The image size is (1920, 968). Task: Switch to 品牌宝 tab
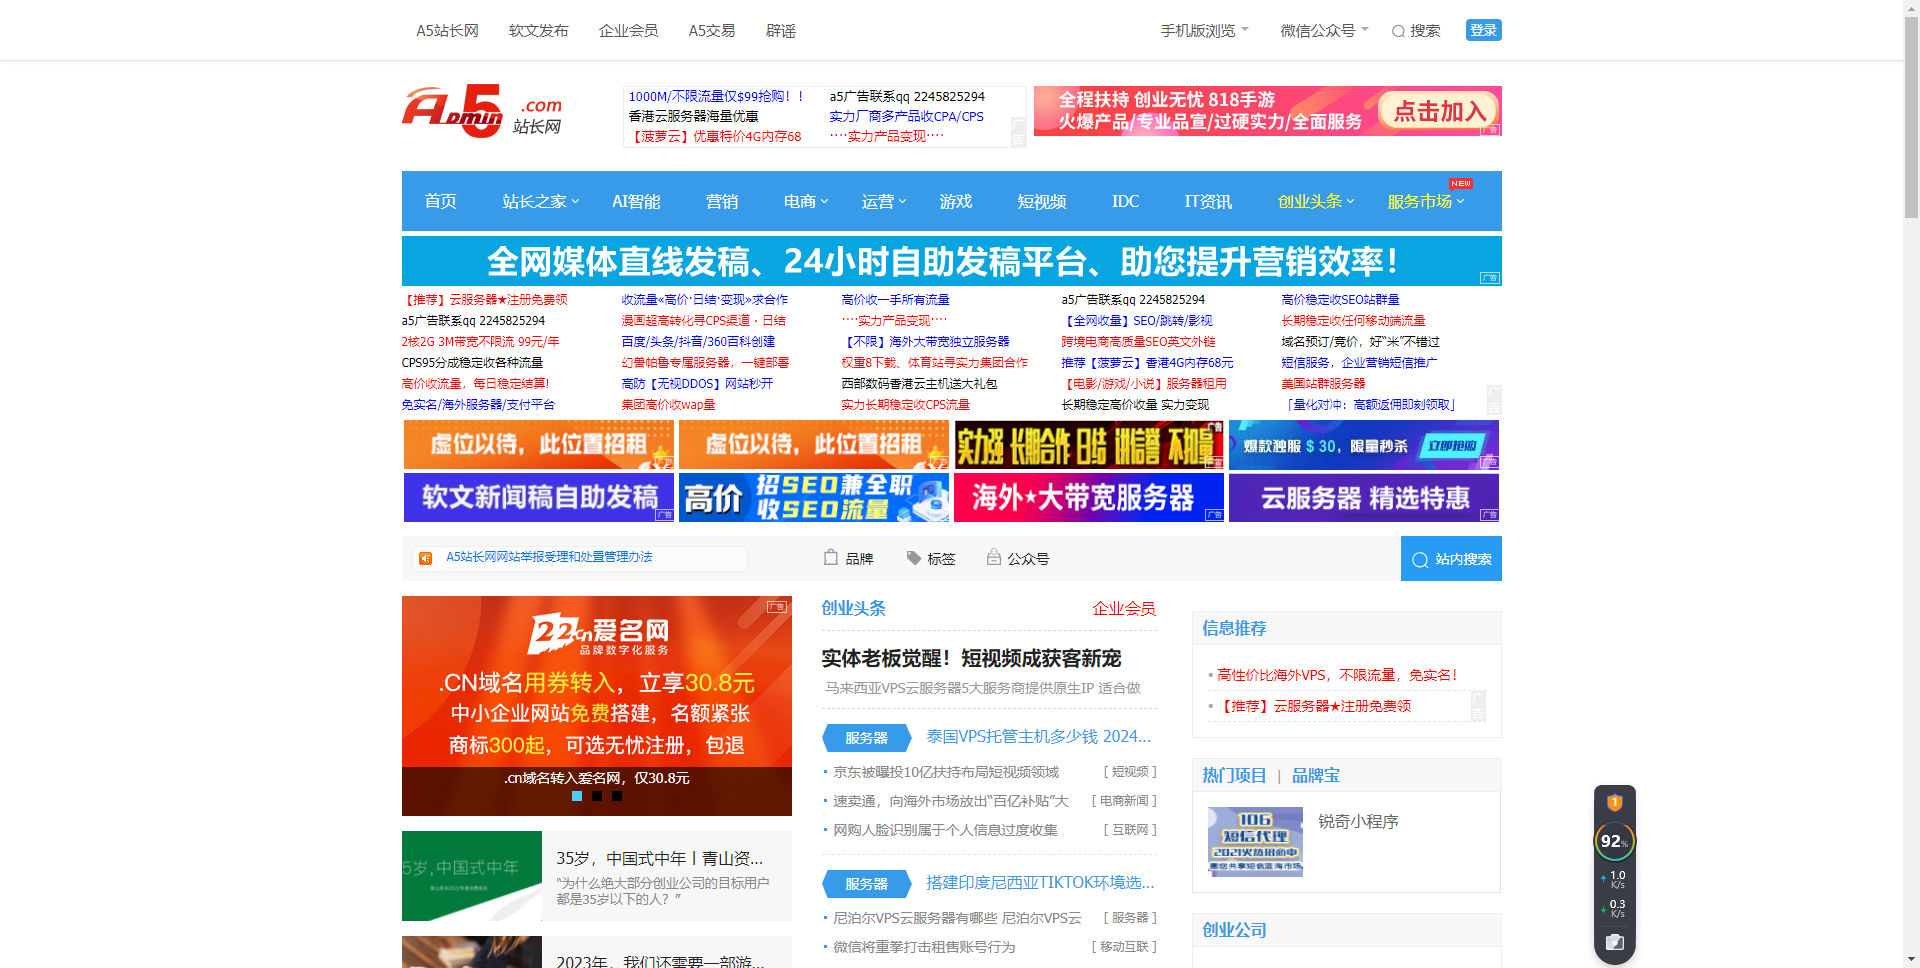point(1316,775)
